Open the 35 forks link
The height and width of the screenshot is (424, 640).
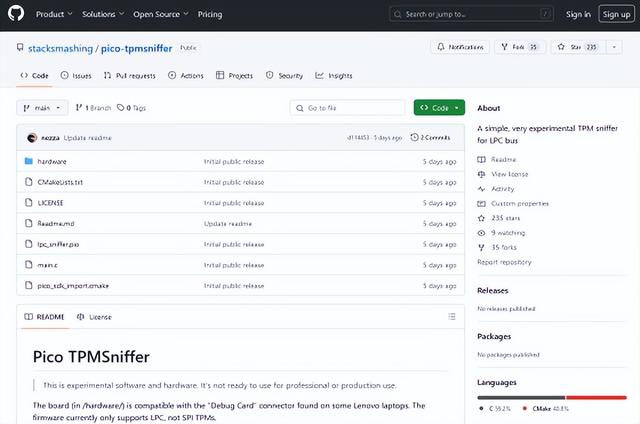coord(497,248)
